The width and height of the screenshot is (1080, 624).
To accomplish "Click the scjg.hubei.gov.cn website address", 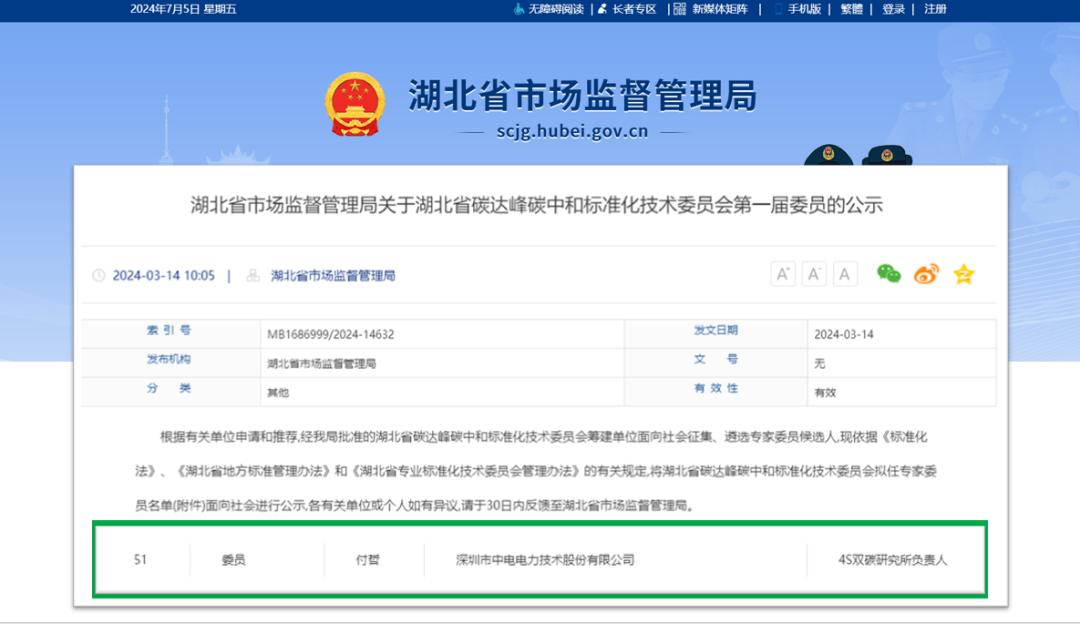I will point(572,131).
